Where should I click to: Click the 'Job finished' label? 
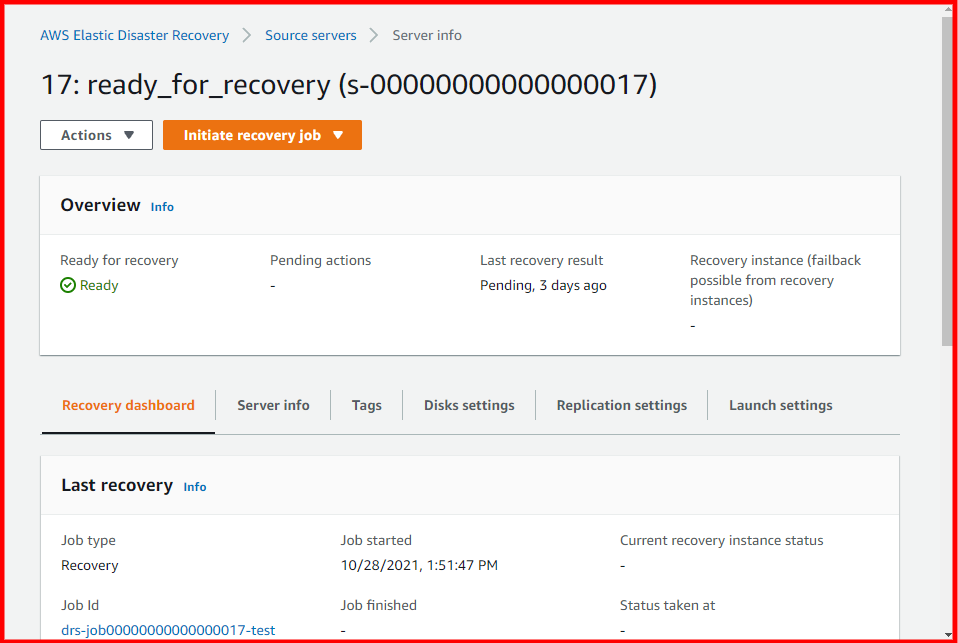379,605
